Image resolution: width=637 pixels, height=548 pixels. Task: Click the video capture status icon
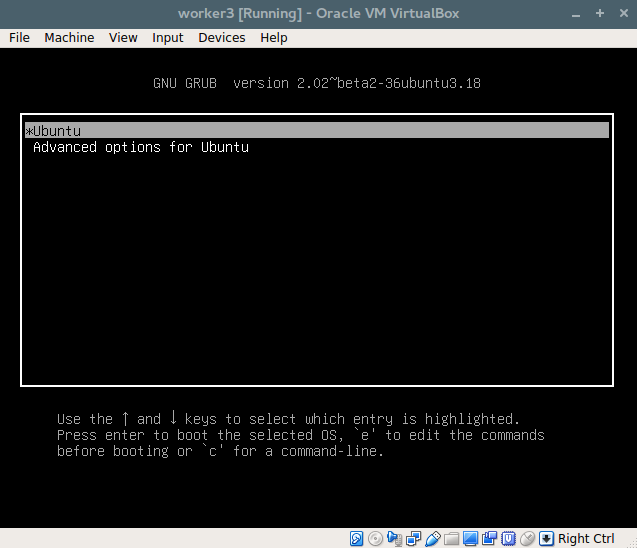click(489, 539)
